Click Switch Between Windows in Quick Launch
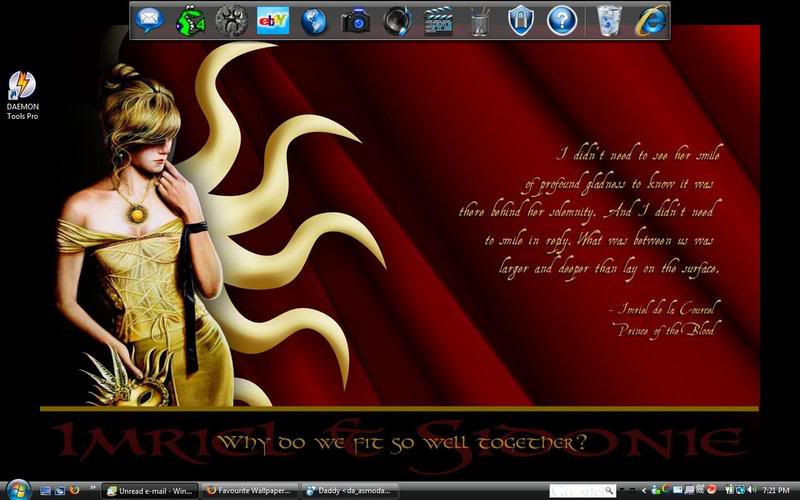The height and width of the screenshot is (500, 800). 60,491
